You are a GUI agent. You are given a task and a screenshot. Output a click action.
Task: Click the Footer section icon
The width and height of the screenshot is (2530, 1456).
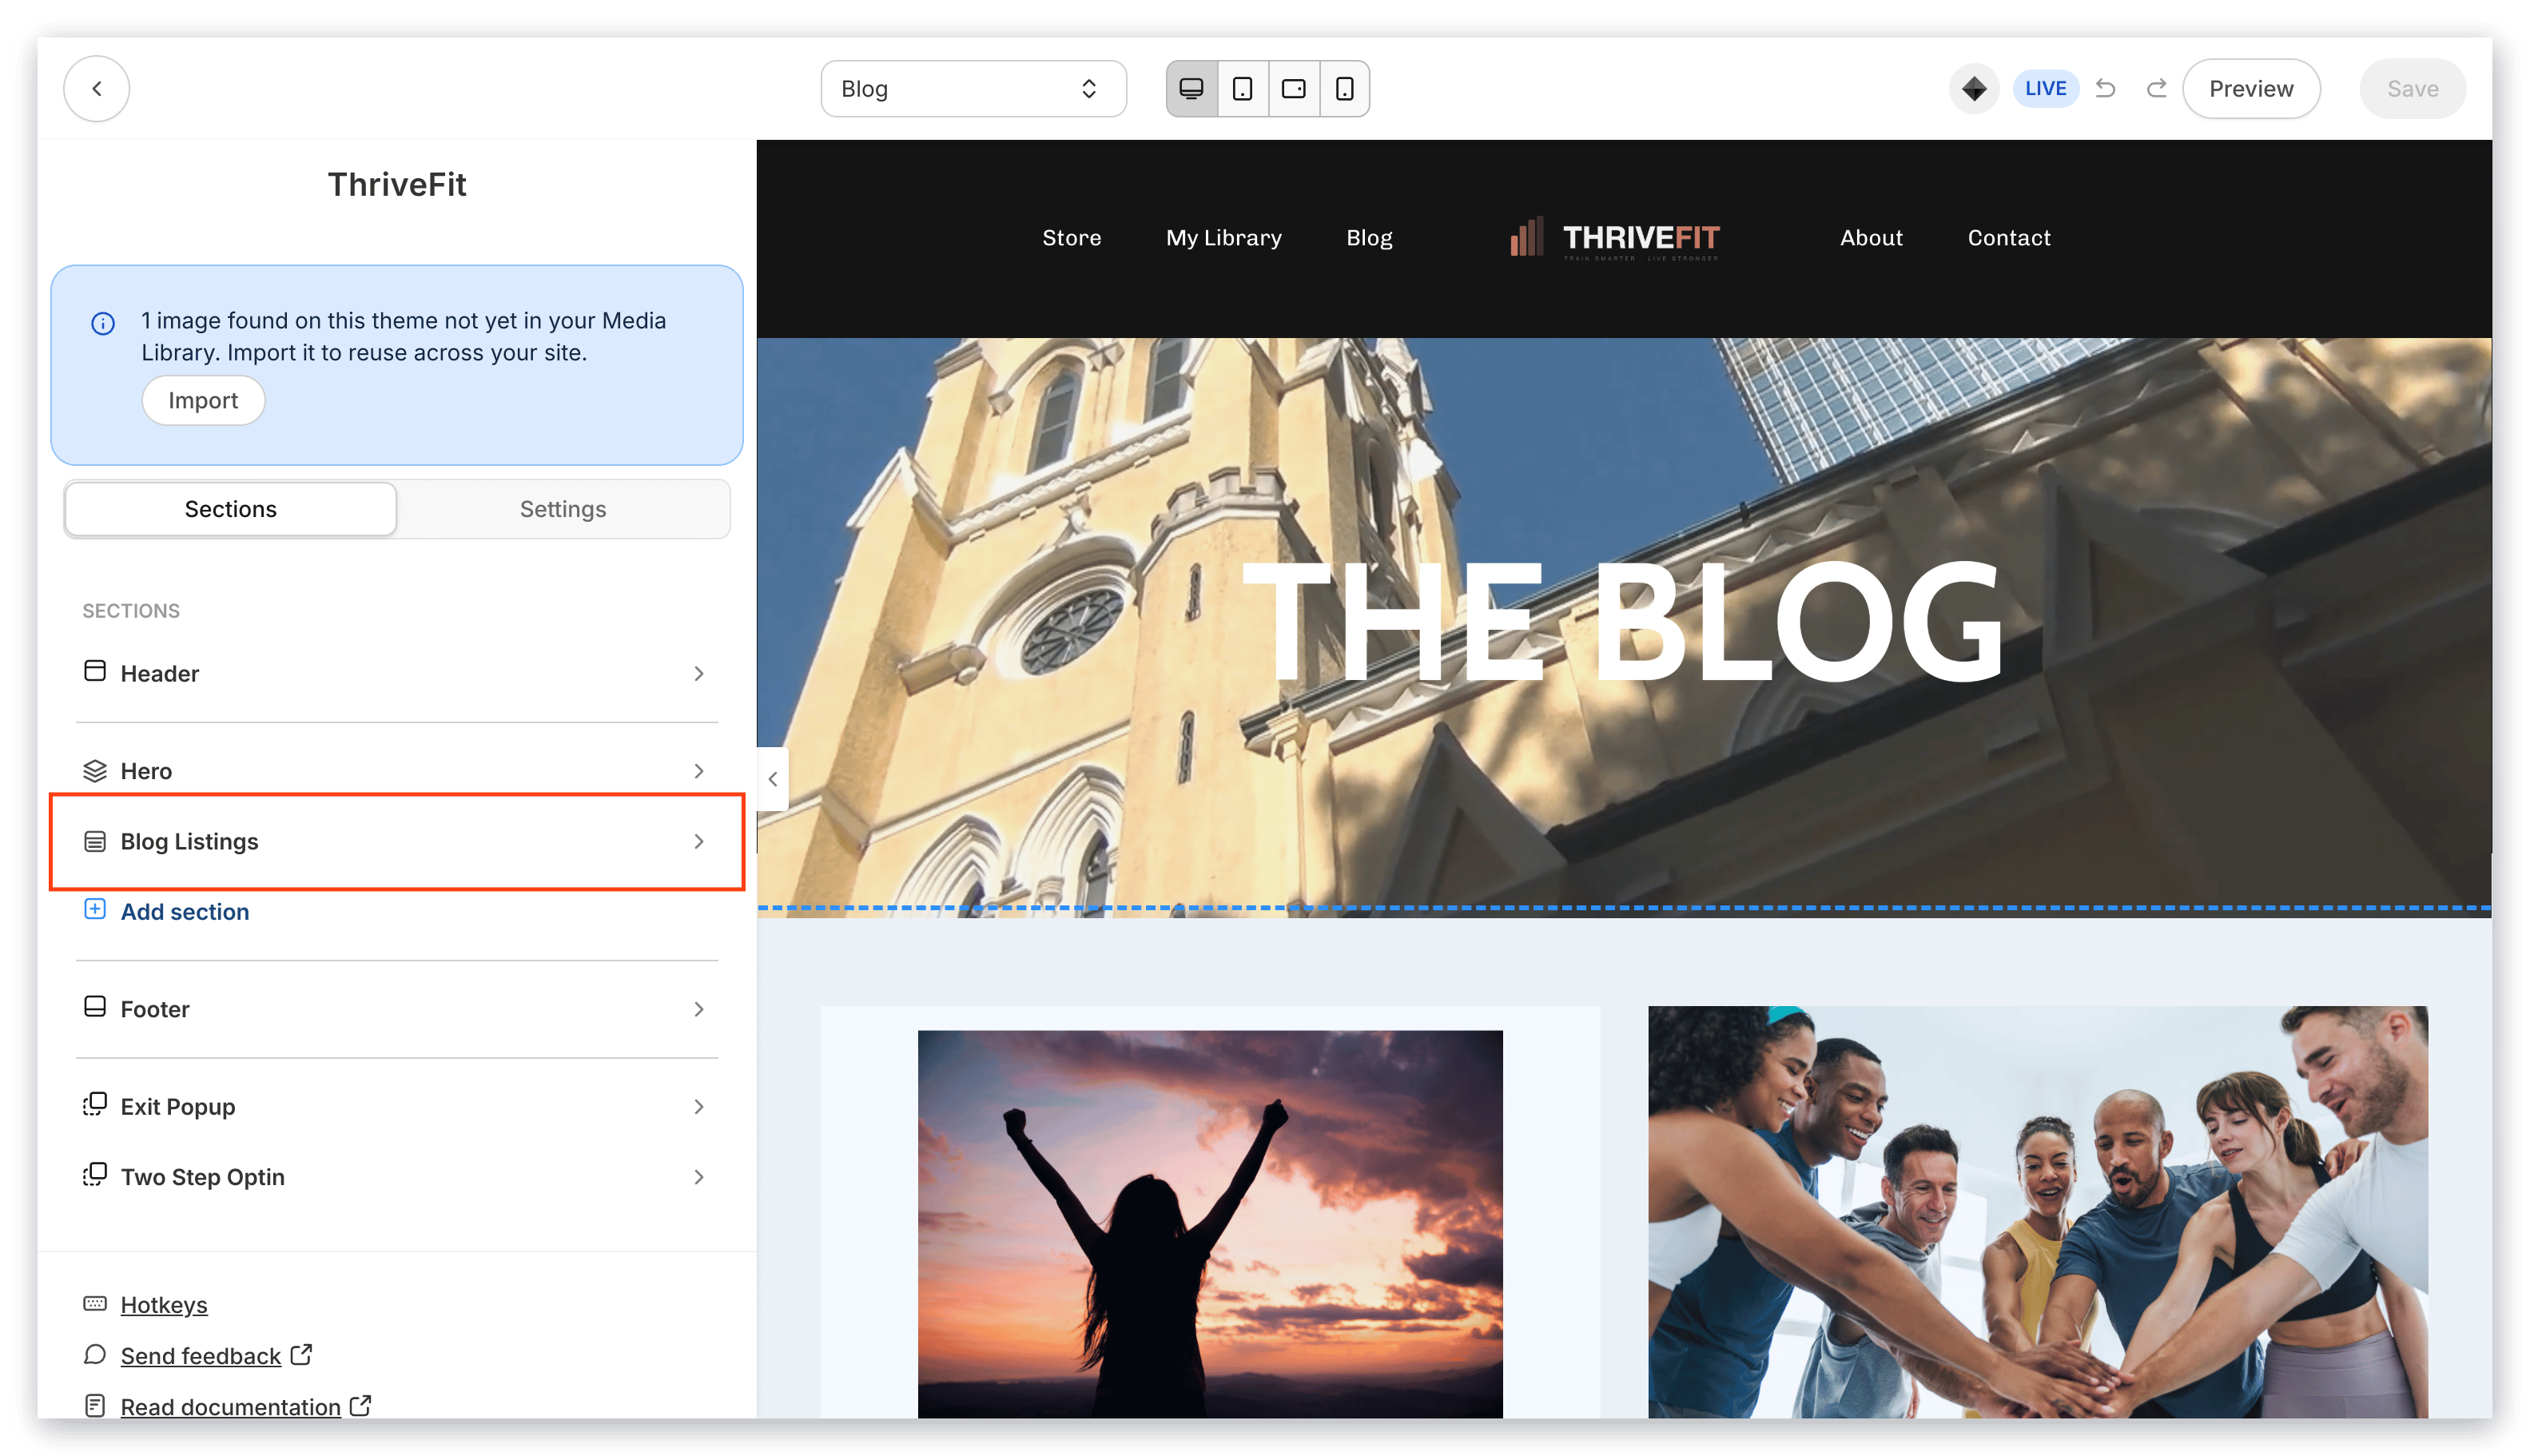pyautogui.click(x=95, y=1007)
